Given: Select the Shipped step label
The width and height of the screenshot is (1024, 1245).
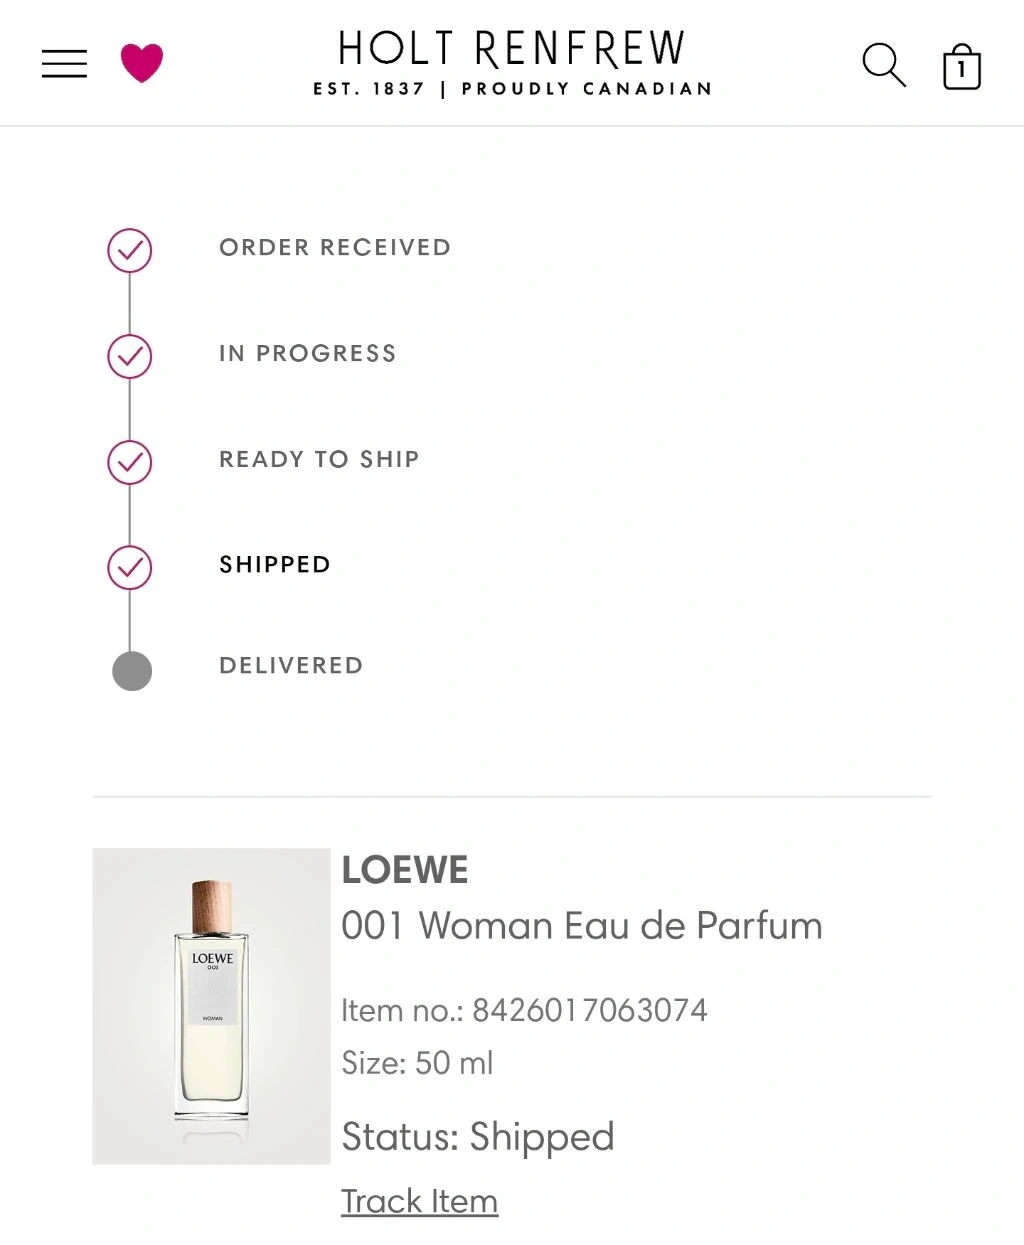Looking at the screenshot, I should tap(275, 565).
